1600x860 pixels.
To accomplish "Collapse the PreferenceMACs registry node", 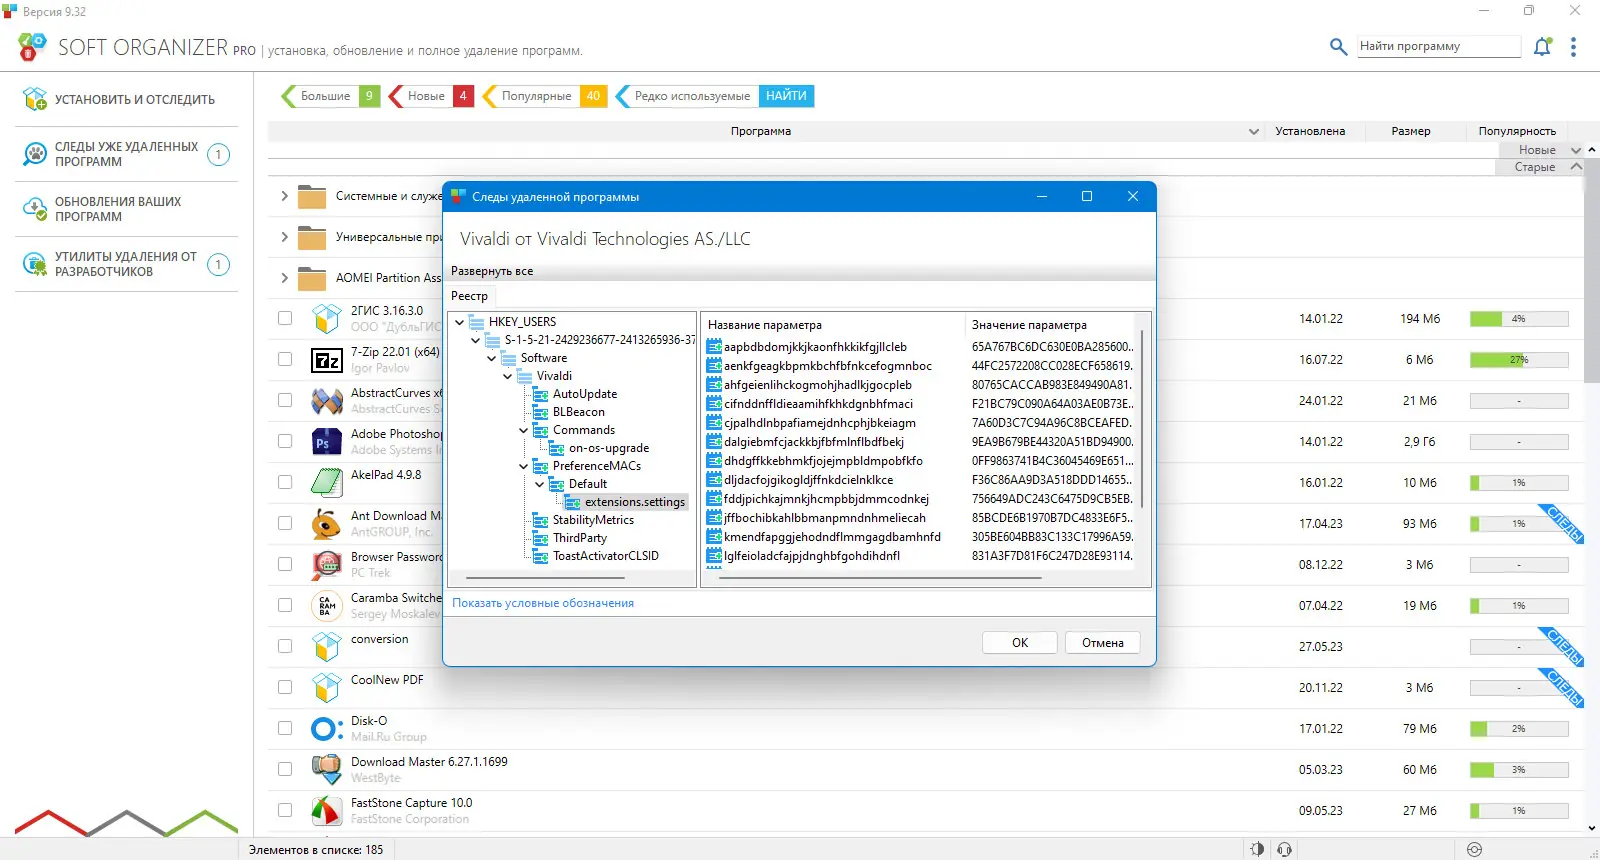I will click(524, 466).
